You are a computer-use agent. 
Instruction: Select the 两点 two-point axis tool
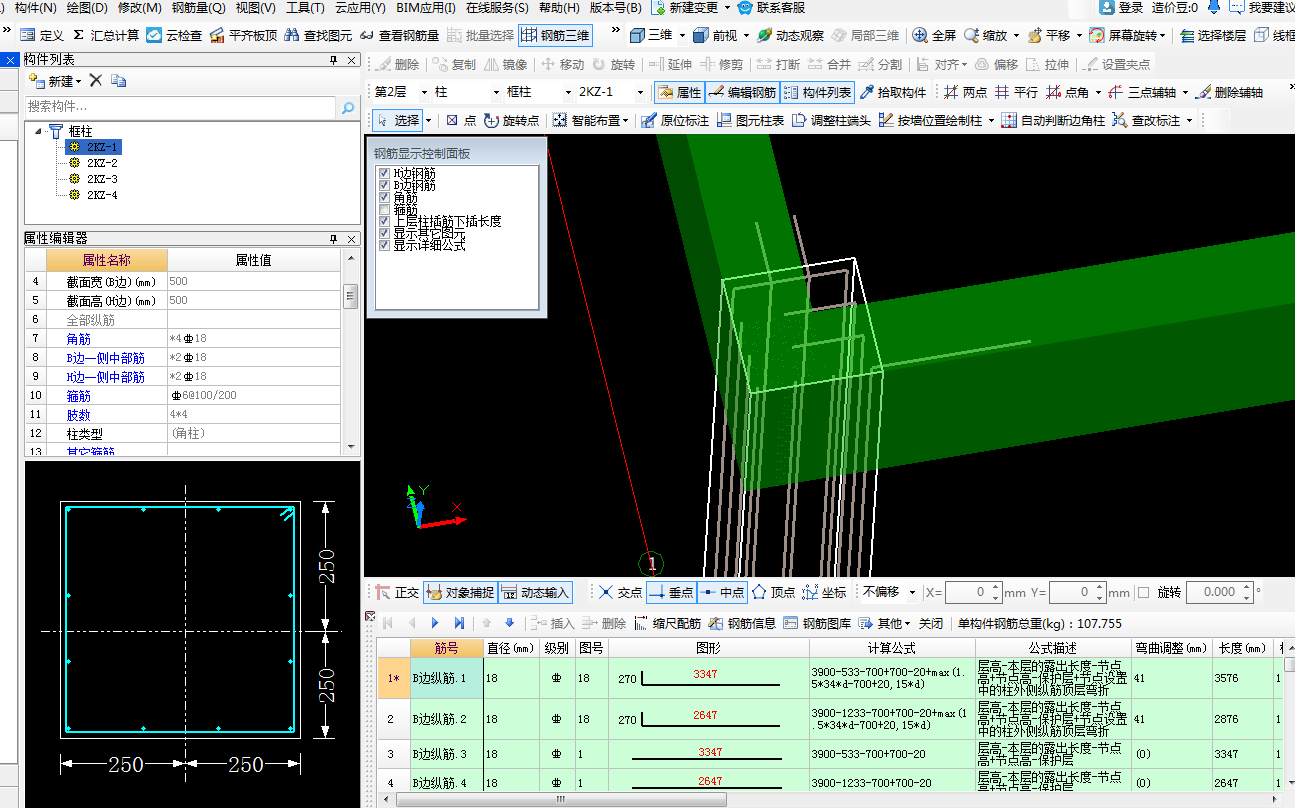[x=965, y=92]
